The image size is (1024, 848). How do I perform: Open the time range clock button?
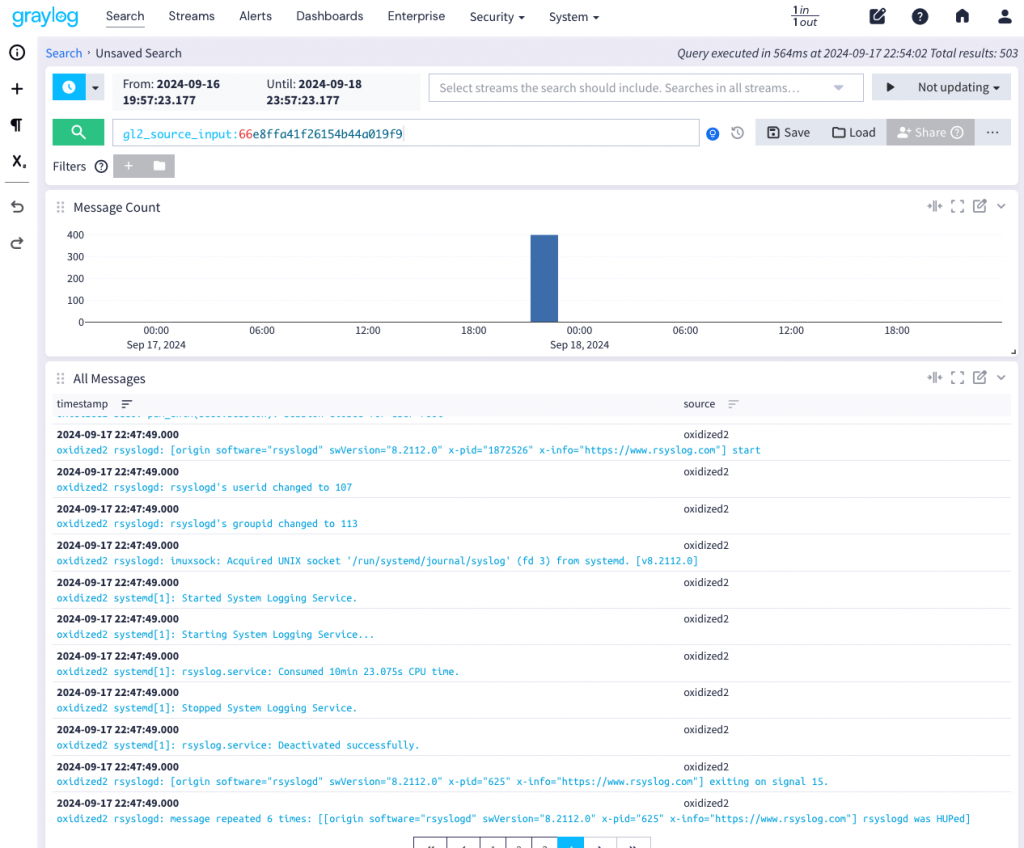coord(69,87)
